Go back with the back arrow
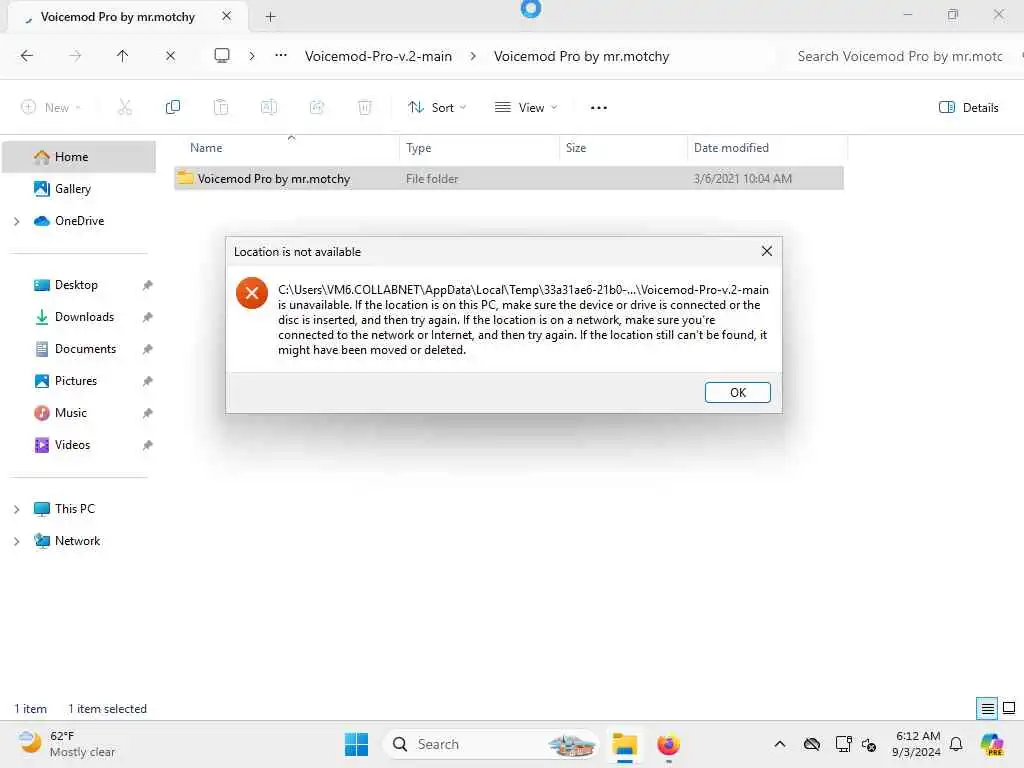Viewport: 1024px width, 768px height. tap(27, 56)
